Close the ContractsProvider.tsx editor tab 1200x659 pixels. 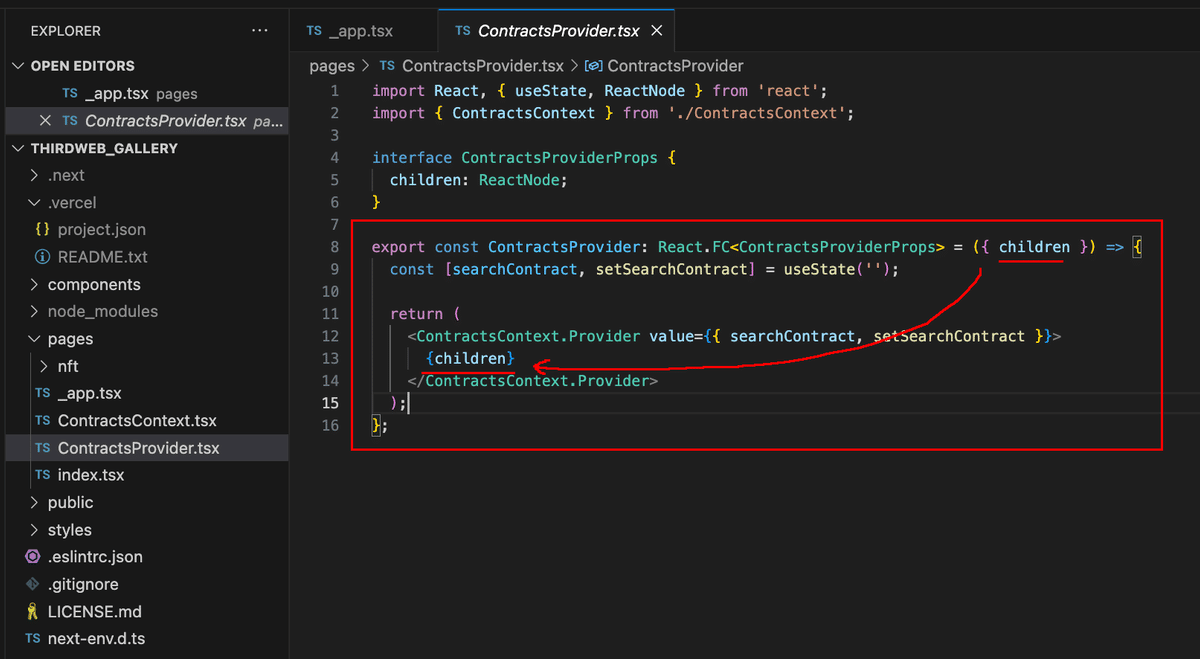[657, 31]
